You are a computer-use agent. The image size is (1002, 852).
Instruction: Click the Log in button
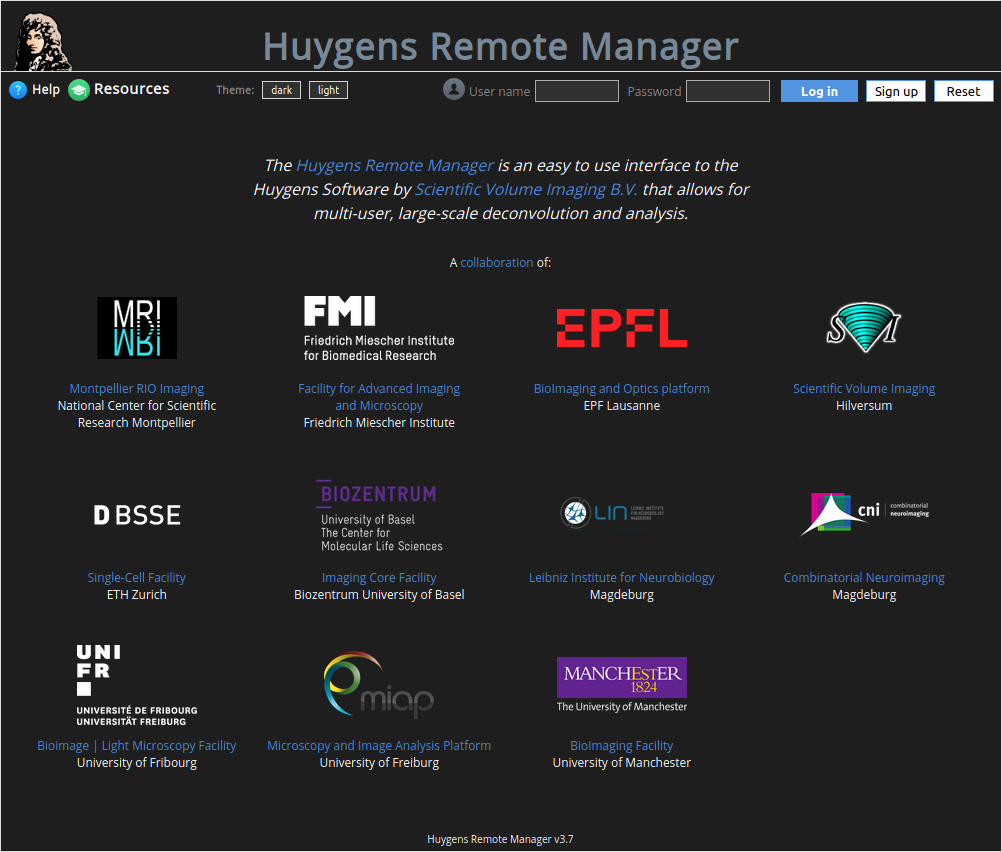pos(819,91)
